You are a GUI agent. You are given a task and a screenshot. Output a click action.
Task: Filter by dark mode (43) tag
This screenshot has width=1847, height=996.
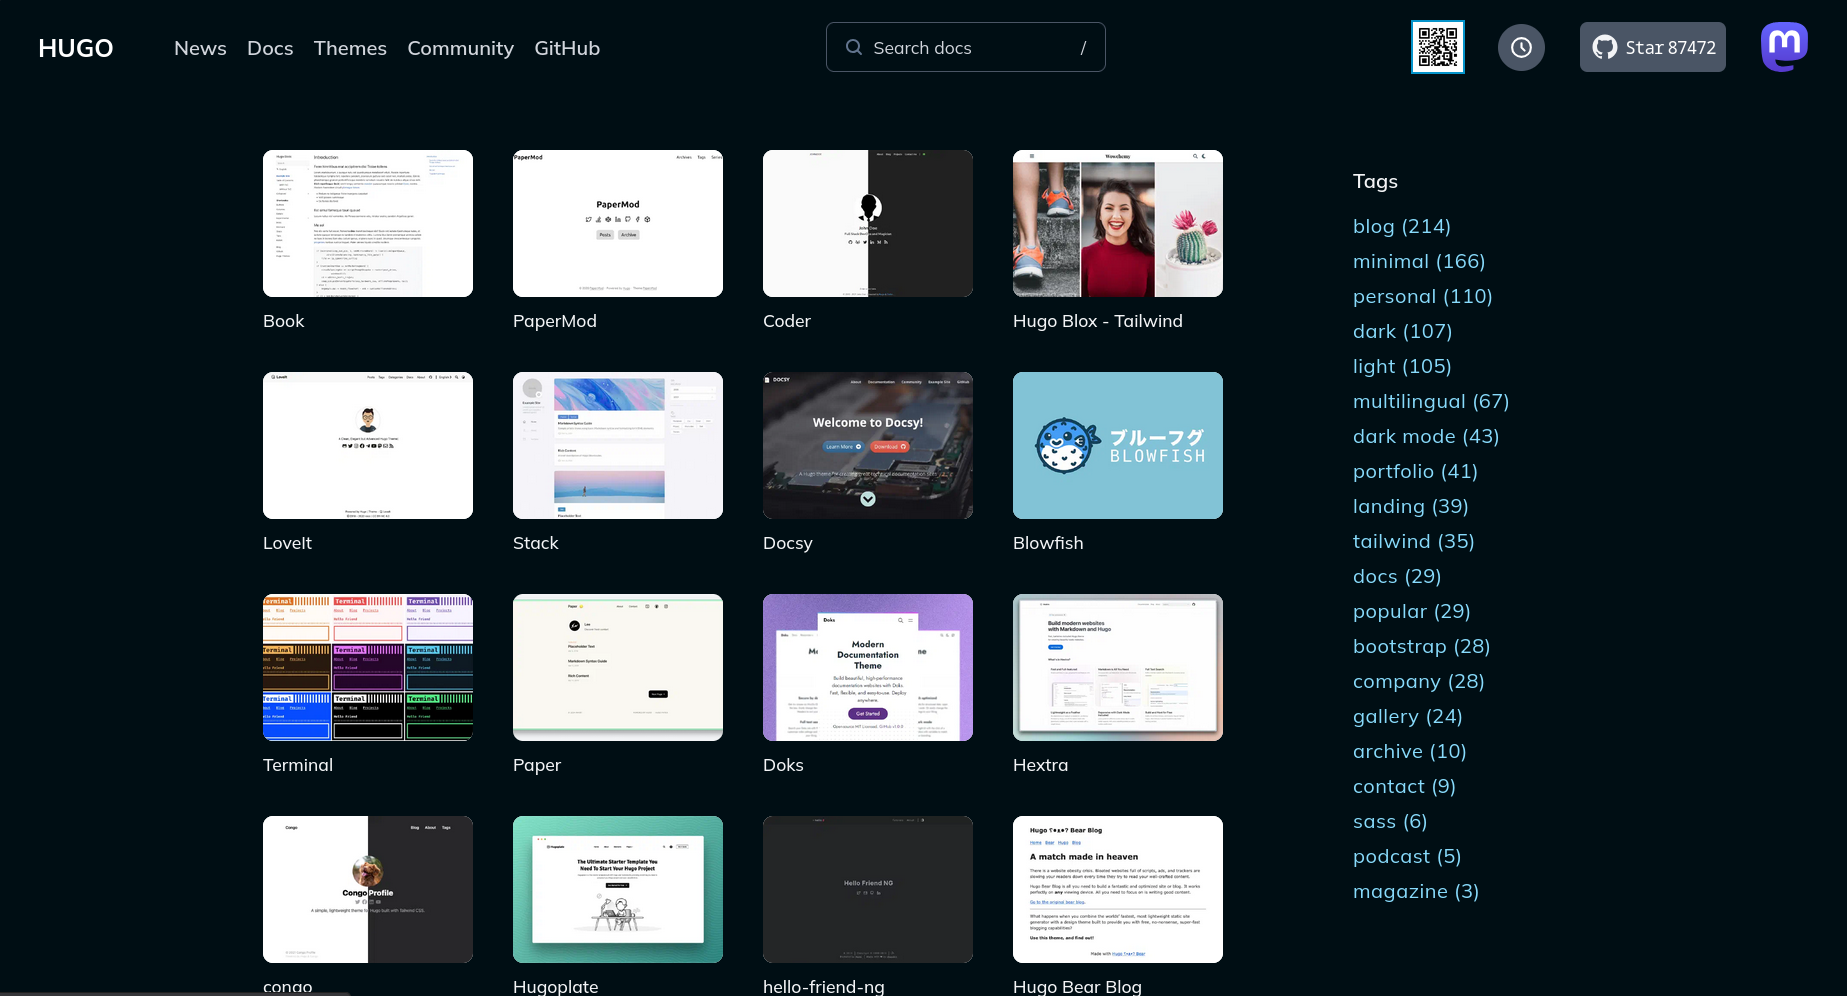pyautogui.click(x=1426, y=436)
